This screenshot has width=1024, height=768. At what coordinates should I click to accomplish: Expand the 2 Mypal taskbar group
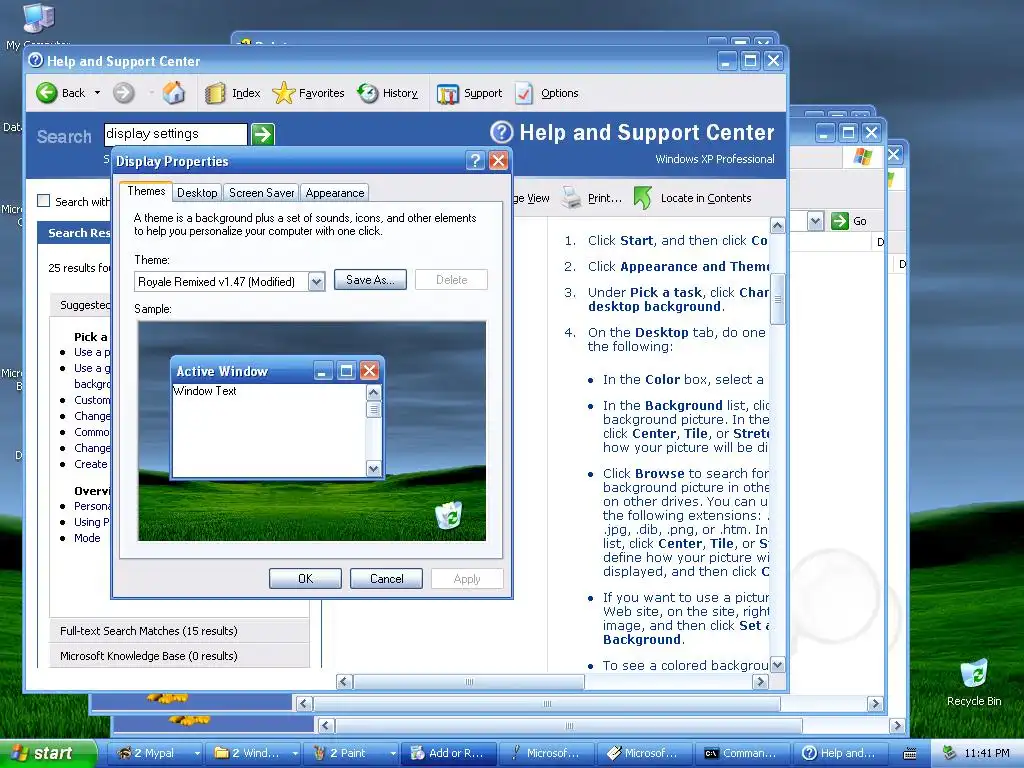[x=197, y=753]
